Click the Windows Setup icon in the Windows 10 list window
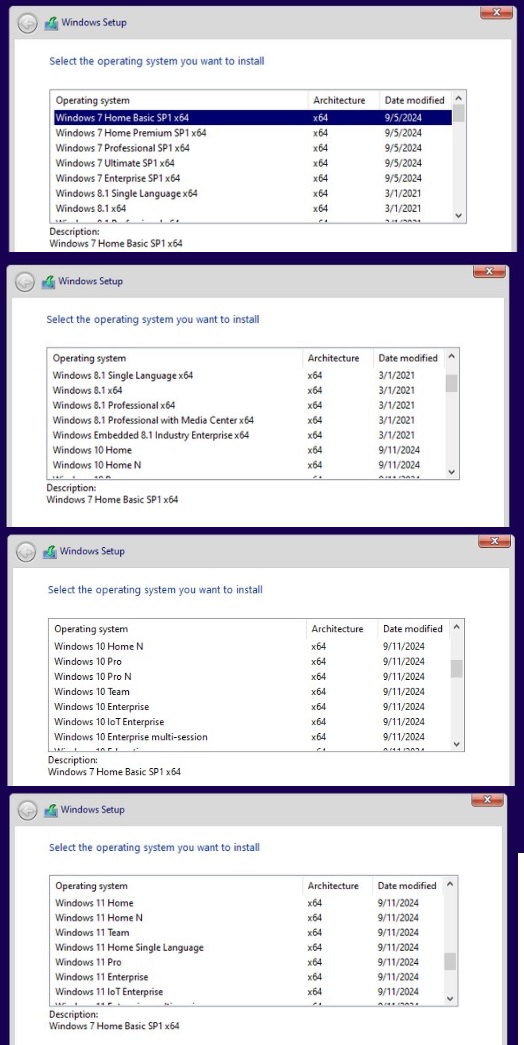The width and height of the screenshot is (524, 1045). [x=49, y=552]
